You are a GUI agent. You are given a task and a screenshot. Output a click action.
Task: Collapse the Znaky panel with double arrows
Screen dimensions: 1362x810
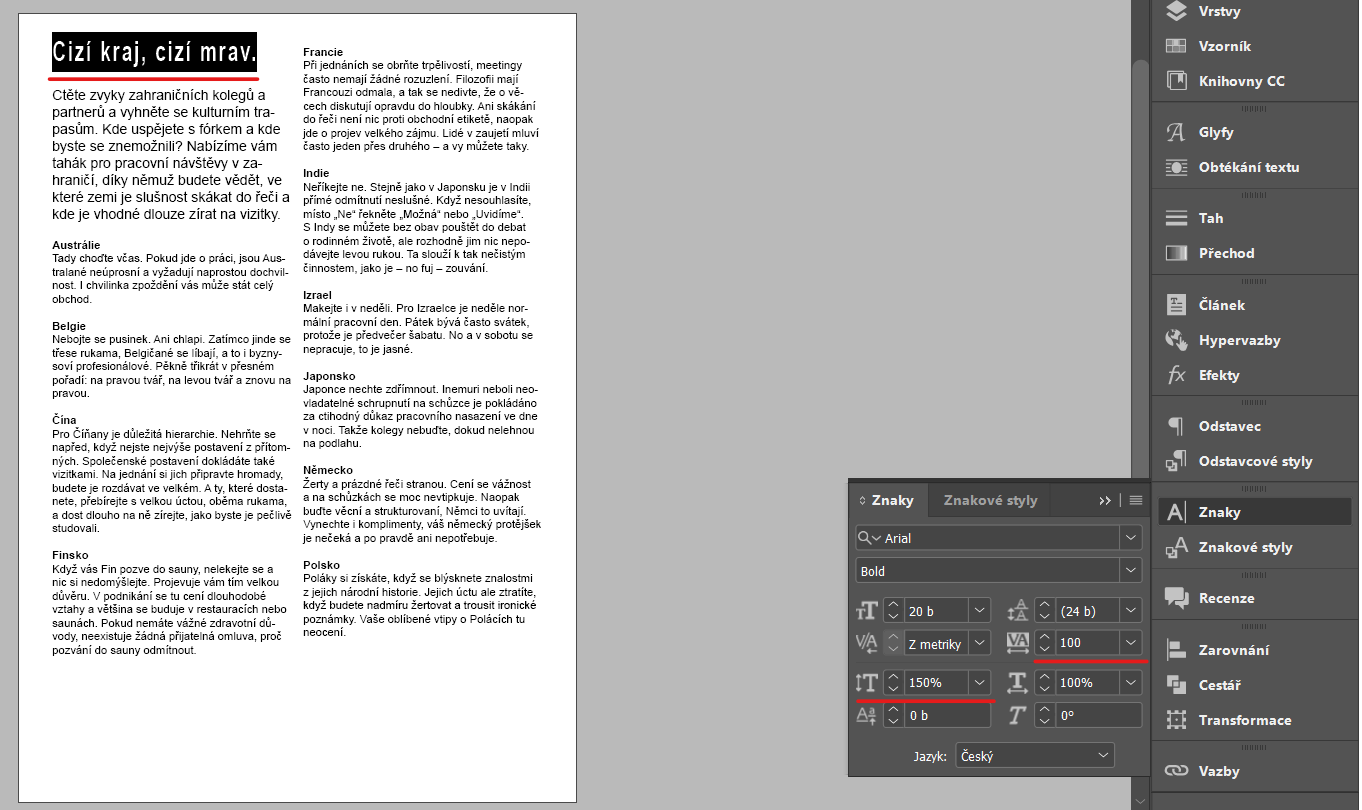click(1104, 500)
